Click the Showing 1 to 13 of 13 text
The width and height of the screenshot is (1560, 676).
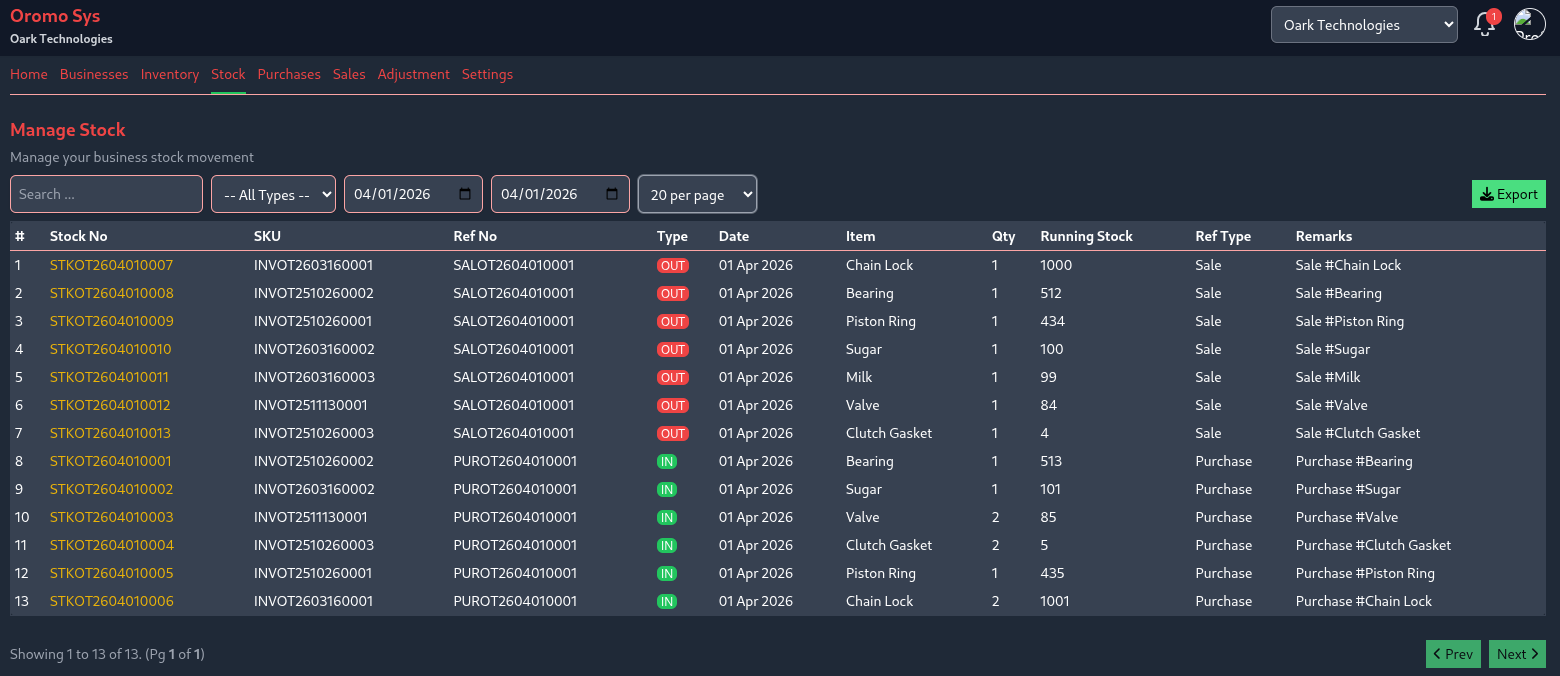[x=107, y=654]
